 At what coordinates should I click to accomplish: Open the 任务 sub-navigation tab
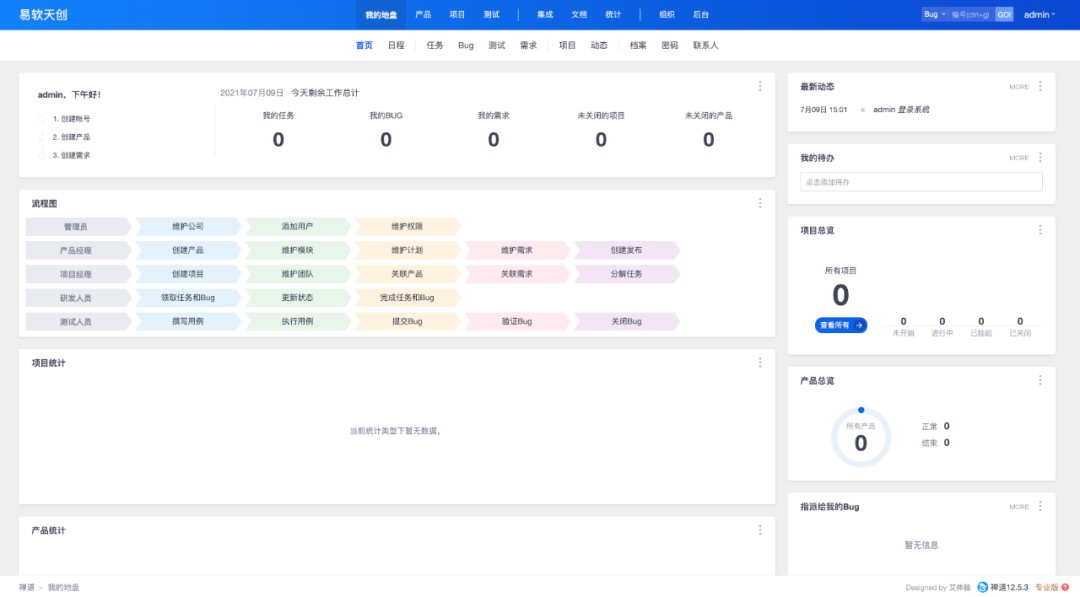coord(435,45)
